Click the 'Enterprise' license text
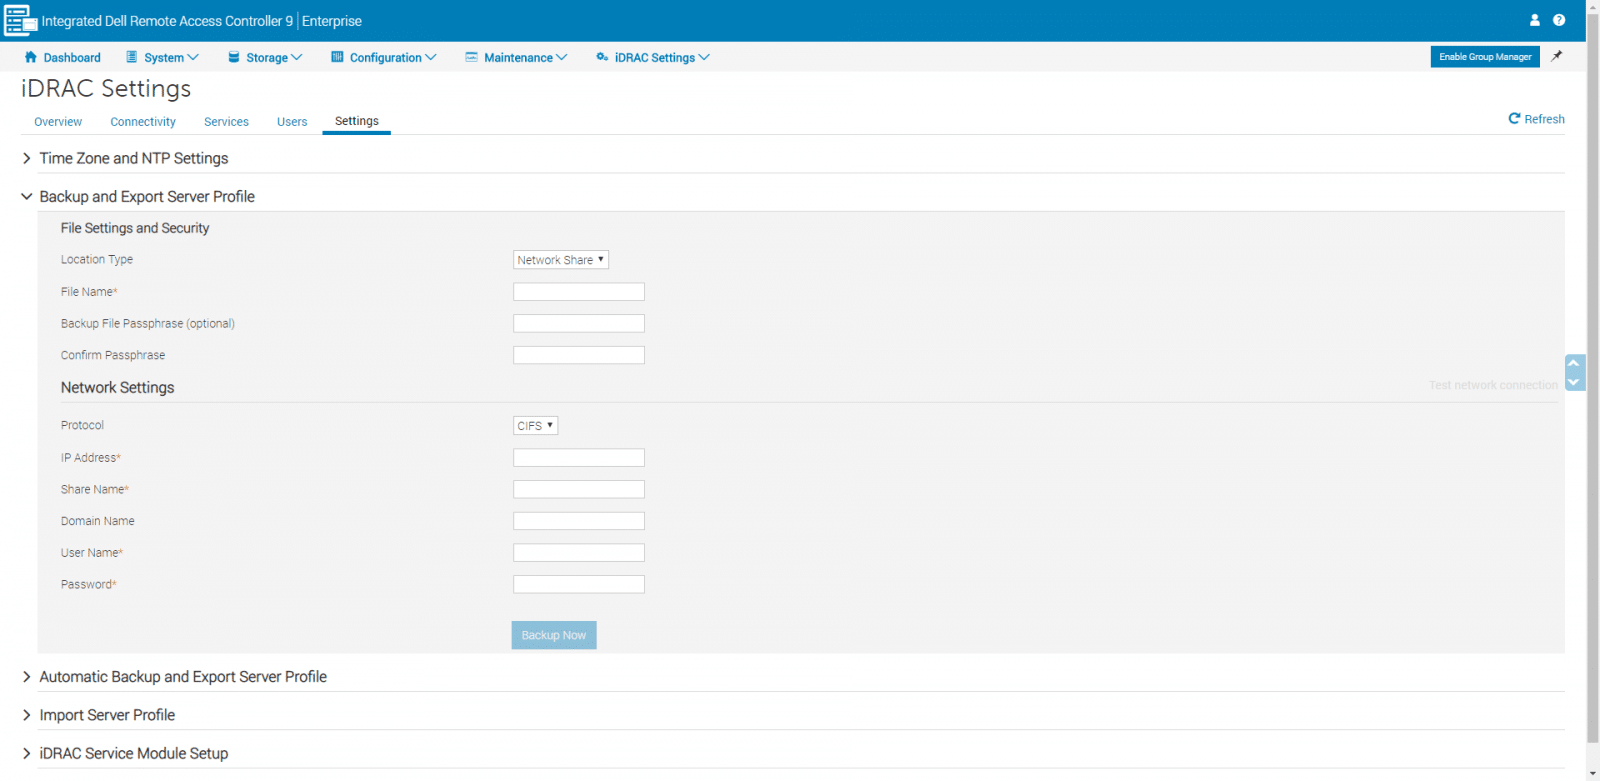1600x781 pixels. coord(332,21)
